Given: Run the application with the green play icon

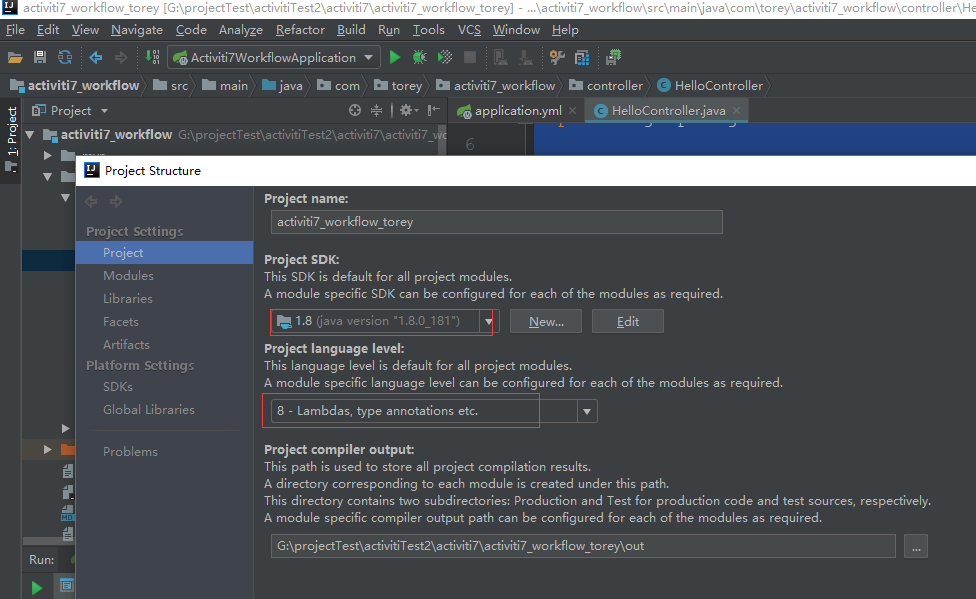Looking at the screenshot, I should click(395, 57).
